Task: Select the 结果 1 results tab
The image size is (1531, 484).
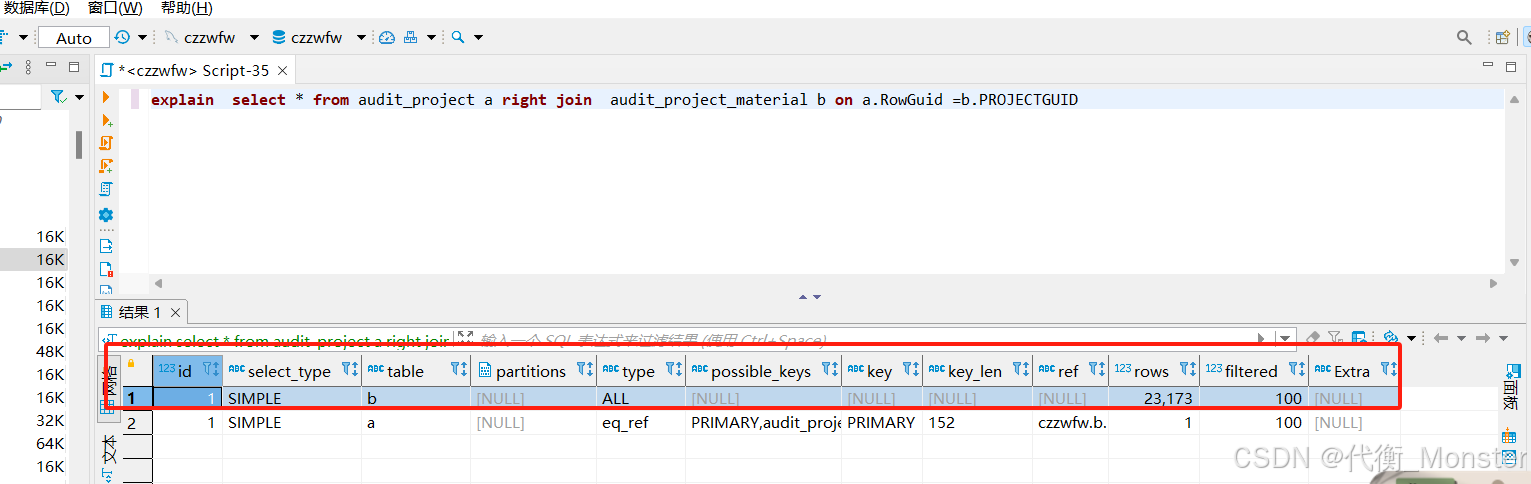Action: coord(140,312)
